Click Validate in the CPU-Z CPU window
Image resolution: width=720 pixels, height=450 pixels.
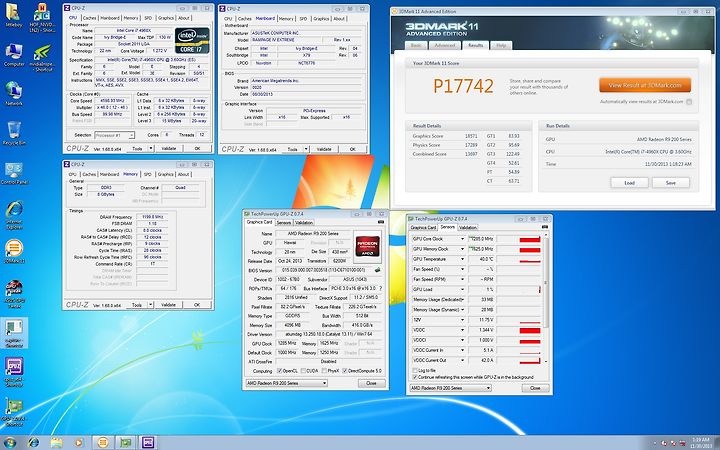pyautogui.click(x=169, y=149)
